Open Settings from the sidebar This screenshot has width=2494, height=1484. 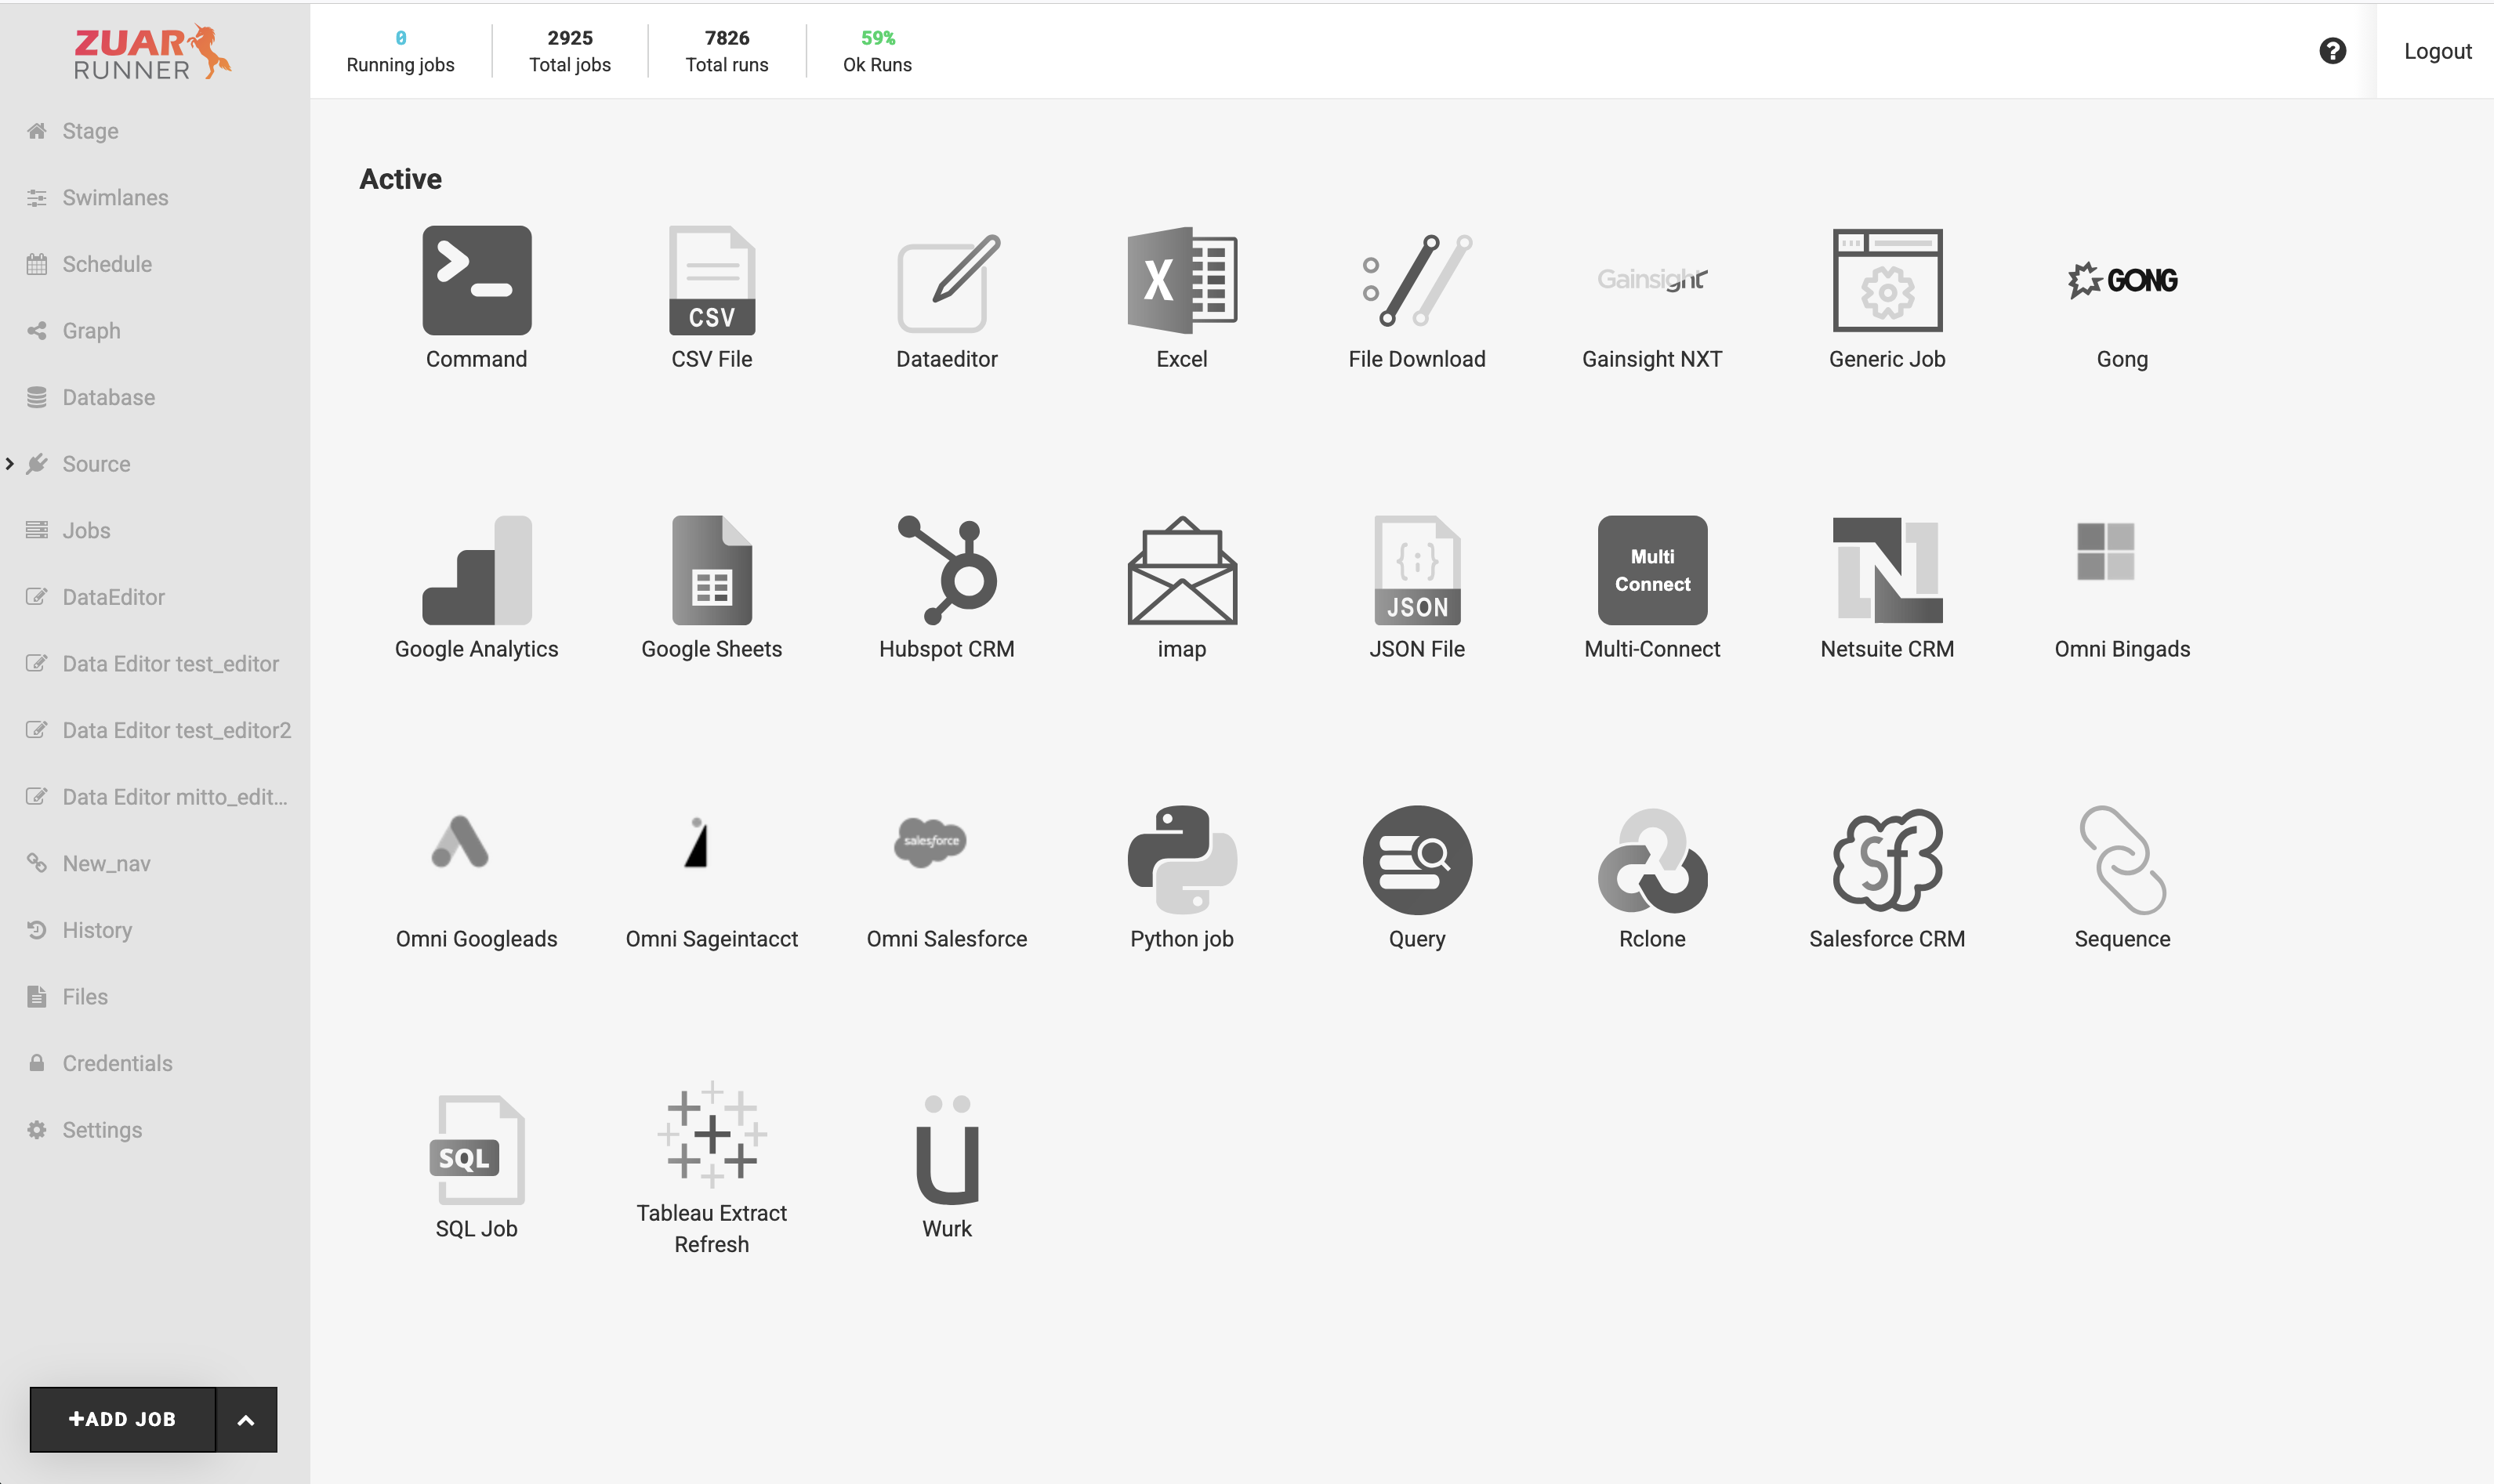(102, 1130)
